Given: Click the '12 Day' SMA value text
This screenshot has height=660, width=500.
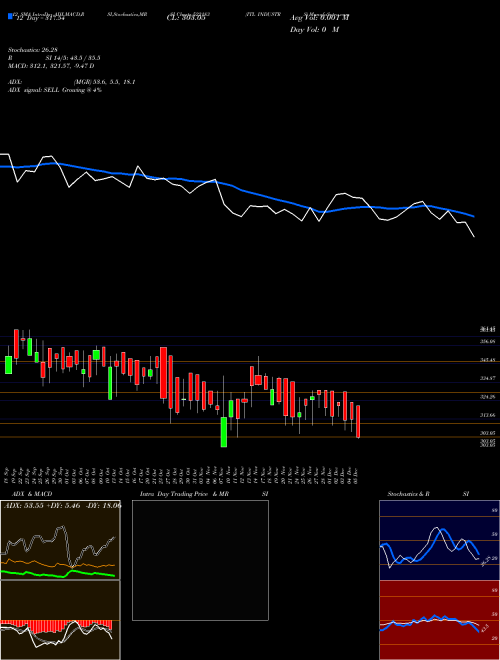Looking at the screenshot, I should (x=38, y=19).
